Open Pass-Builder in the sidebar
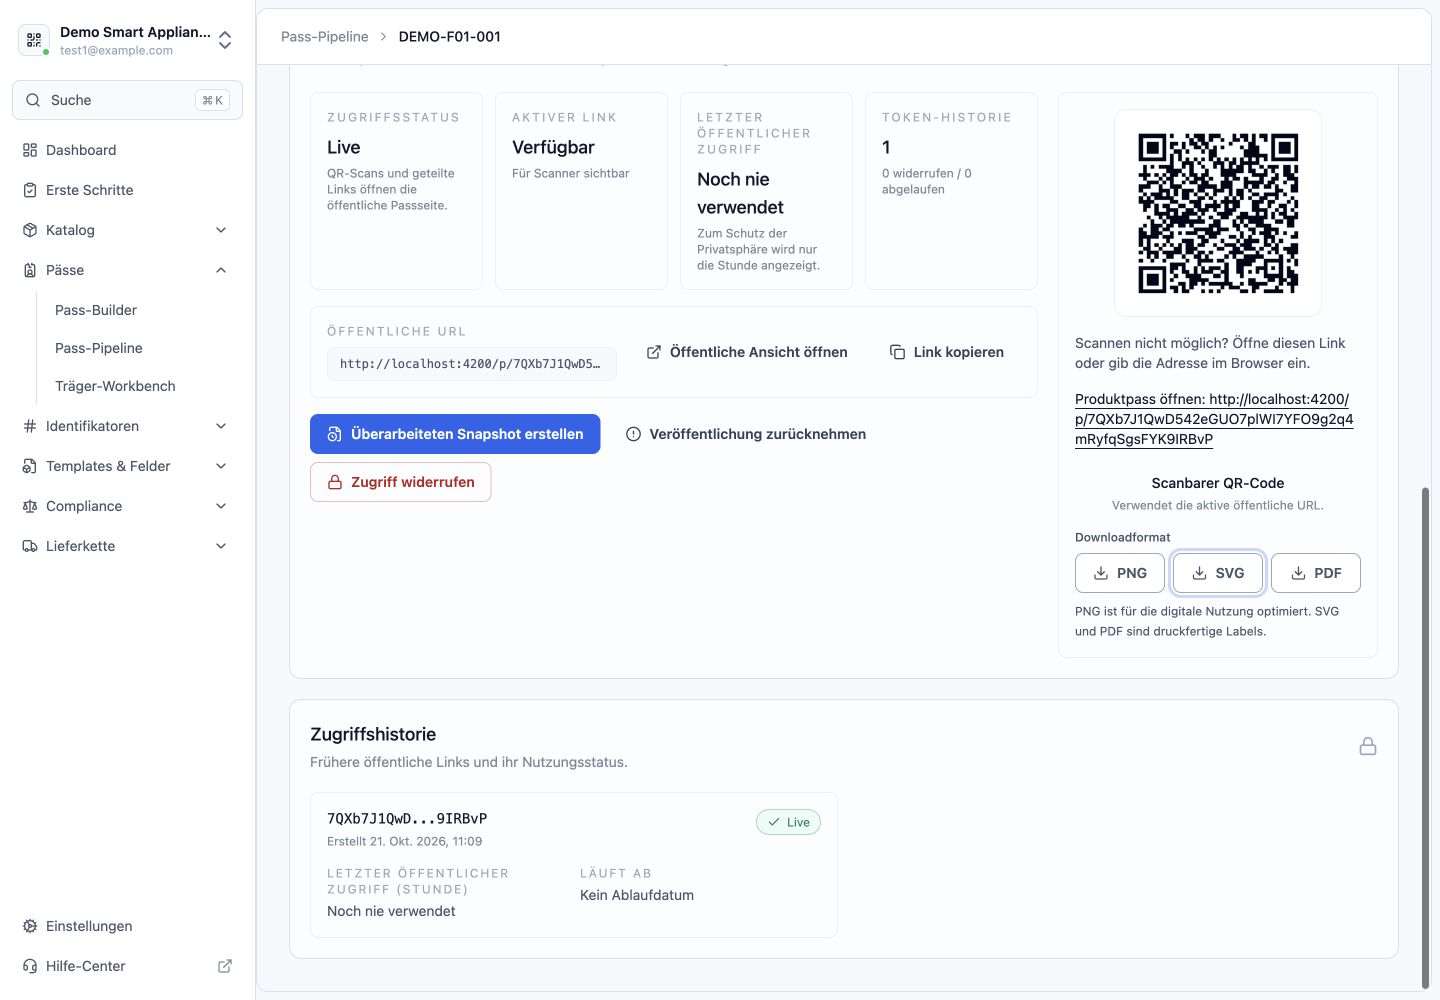Screen dimensions: 1440x1000 pyautogui.click(x=96, y=310)
